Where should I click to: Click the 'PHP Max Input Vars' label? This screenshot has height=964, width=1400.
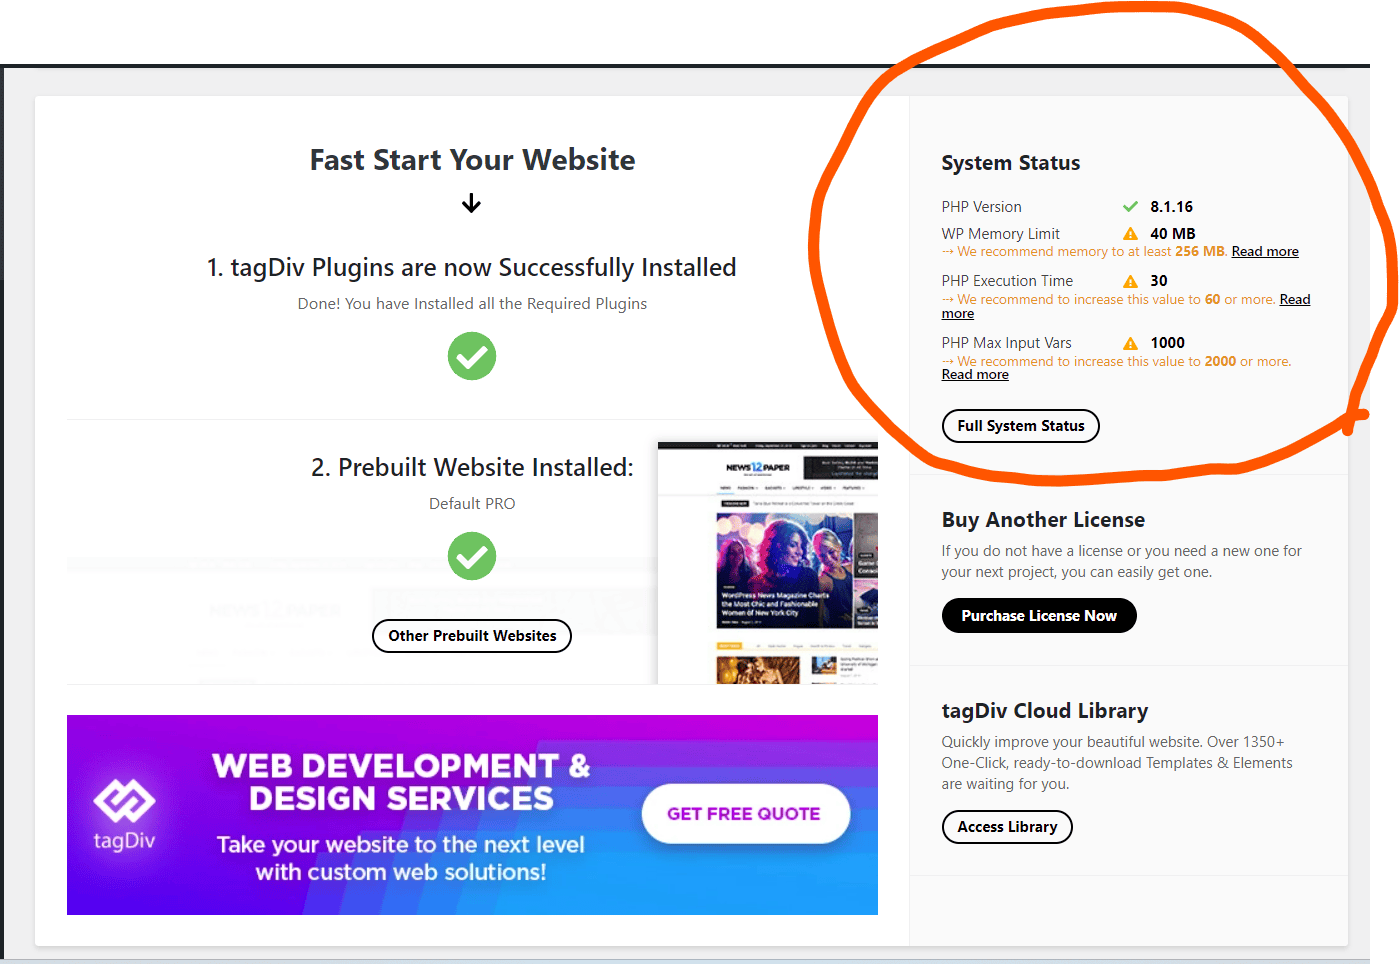pos(1006,343)
